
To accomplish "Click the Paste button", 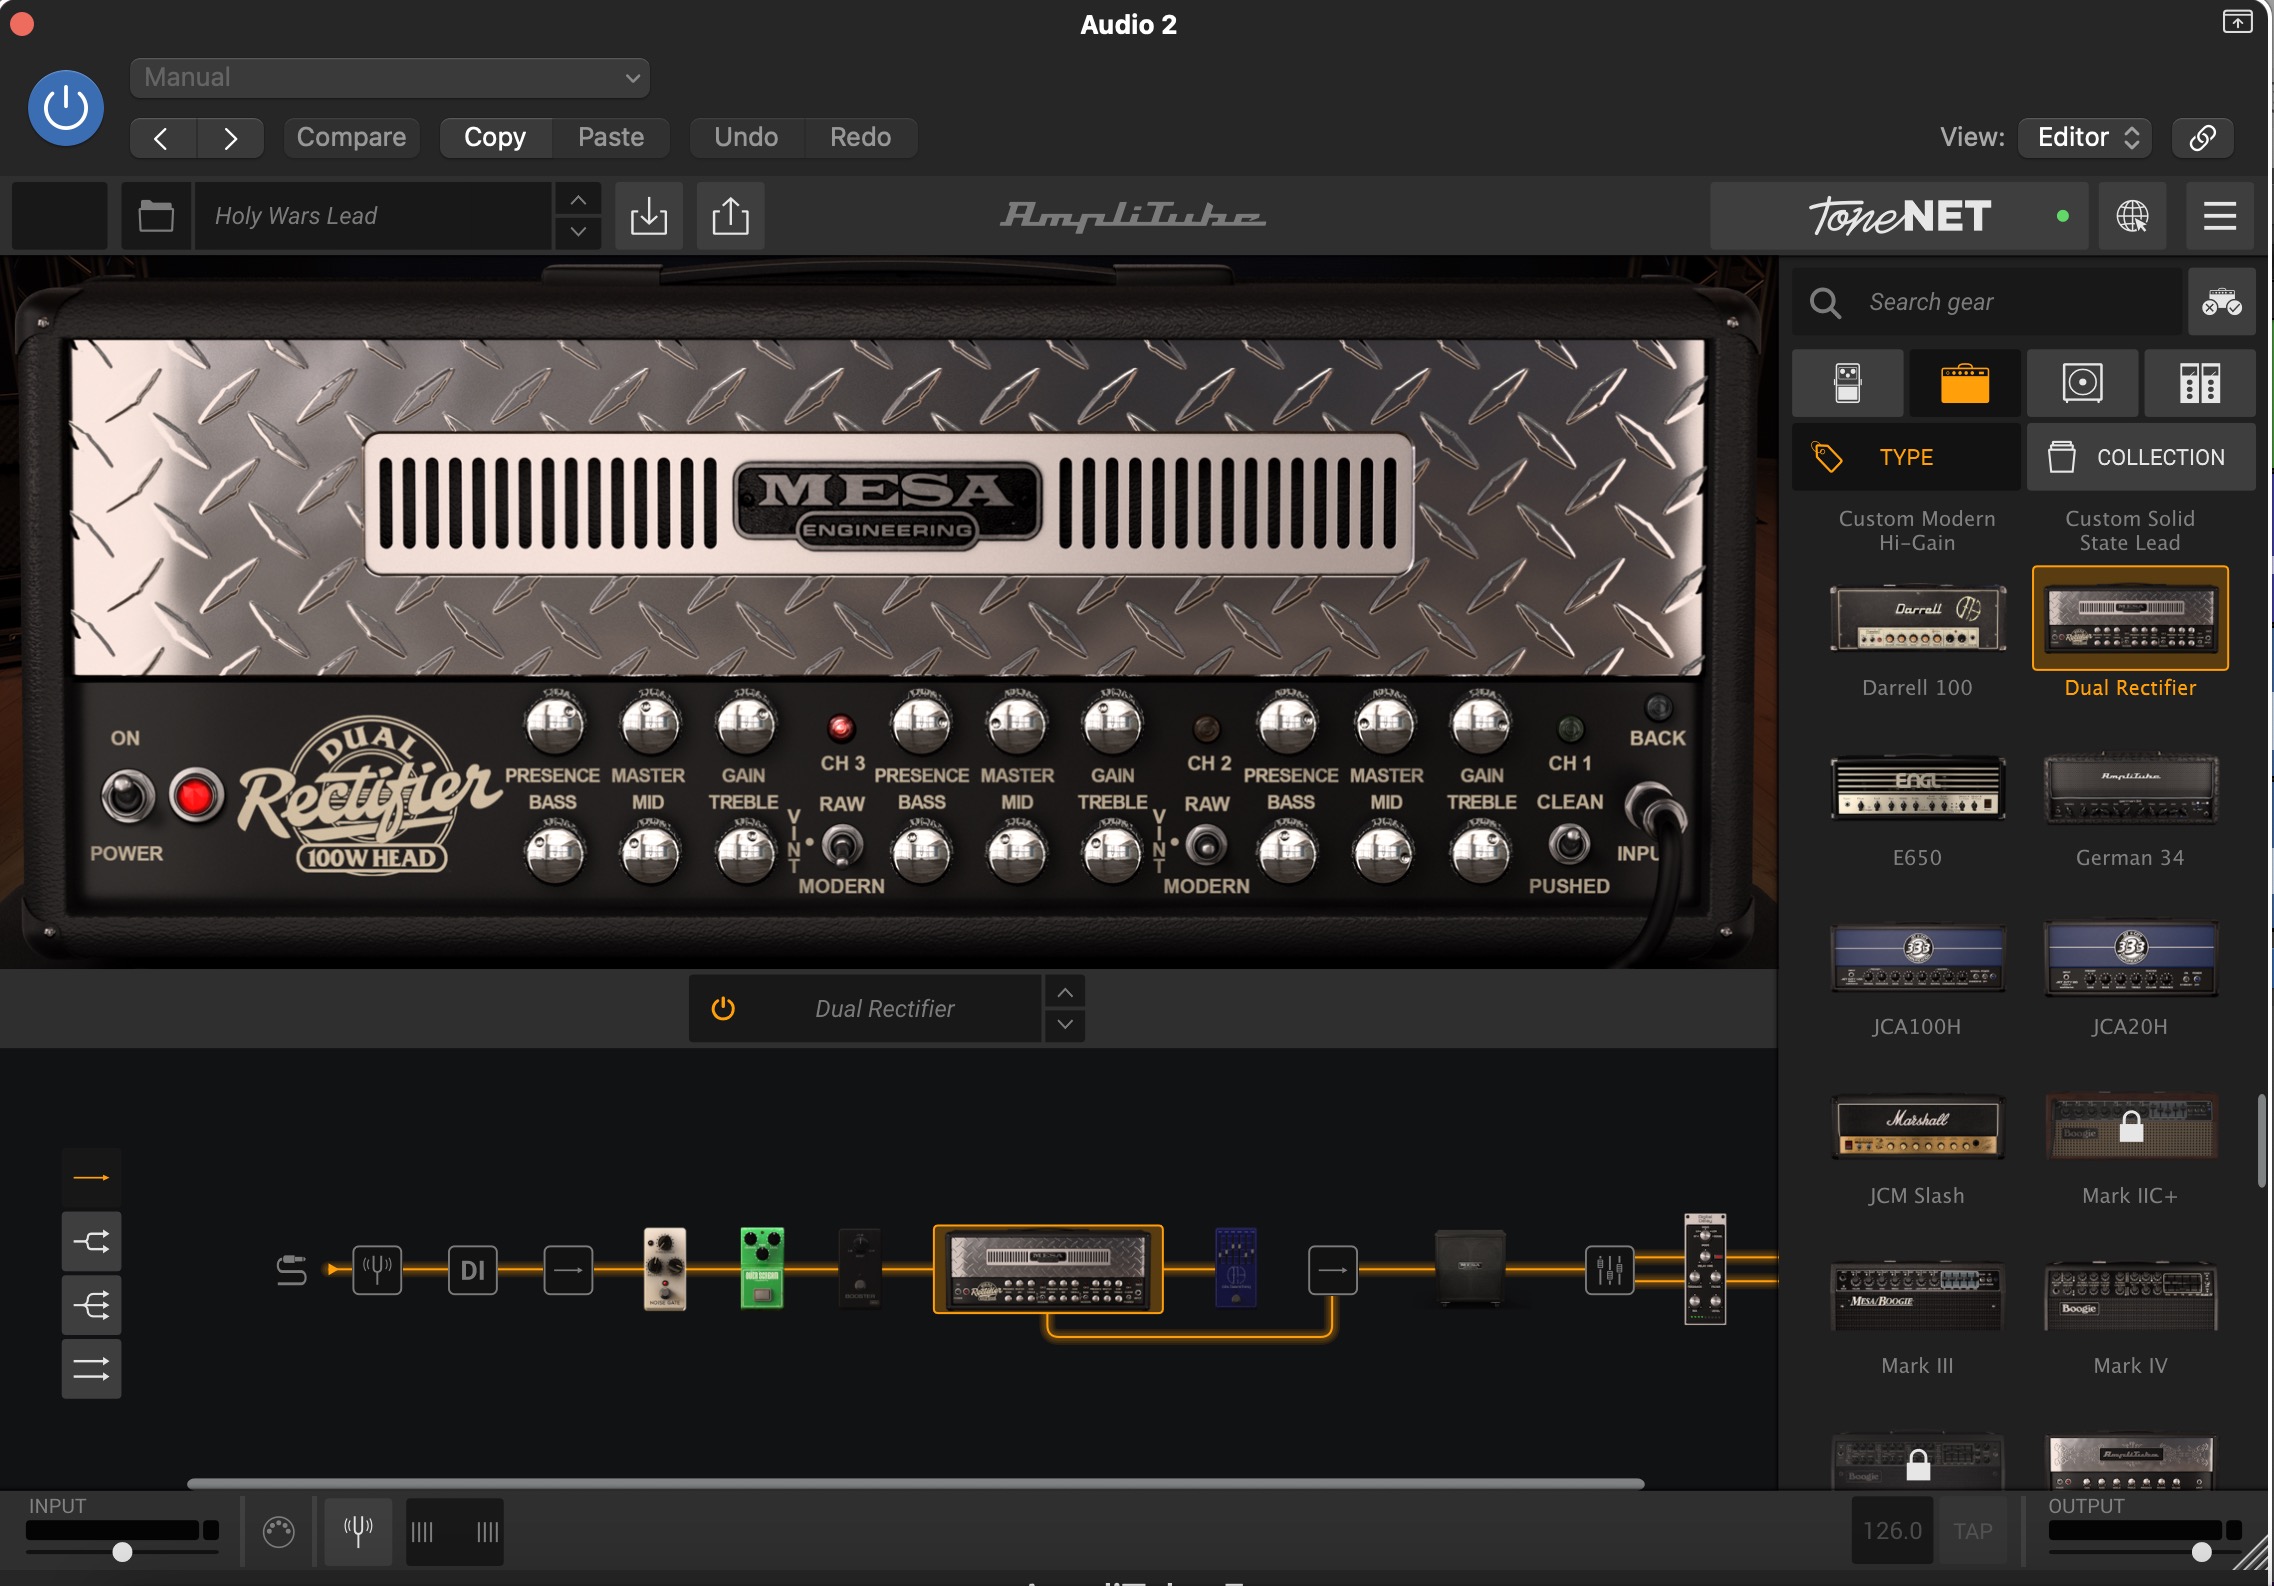I will click(611, 137).
